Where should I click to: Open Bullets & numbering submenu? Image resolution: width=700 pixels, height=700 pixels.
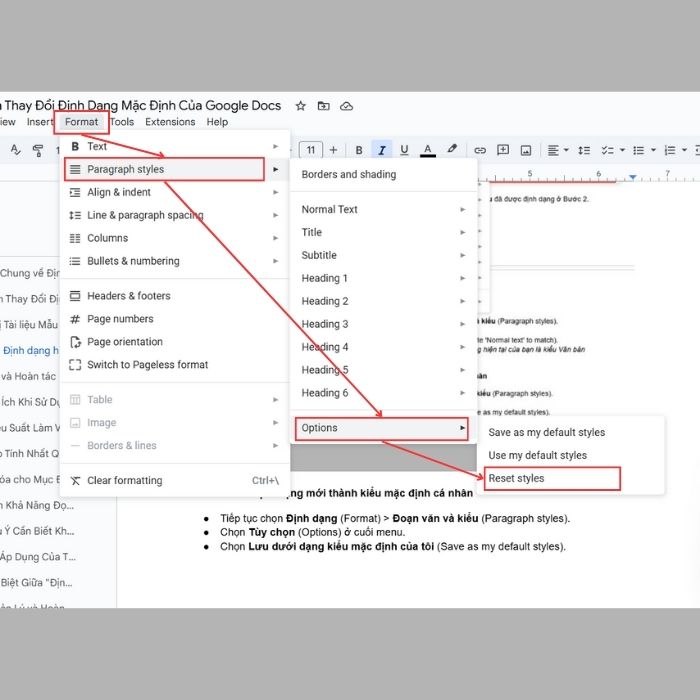click(175, 261)
